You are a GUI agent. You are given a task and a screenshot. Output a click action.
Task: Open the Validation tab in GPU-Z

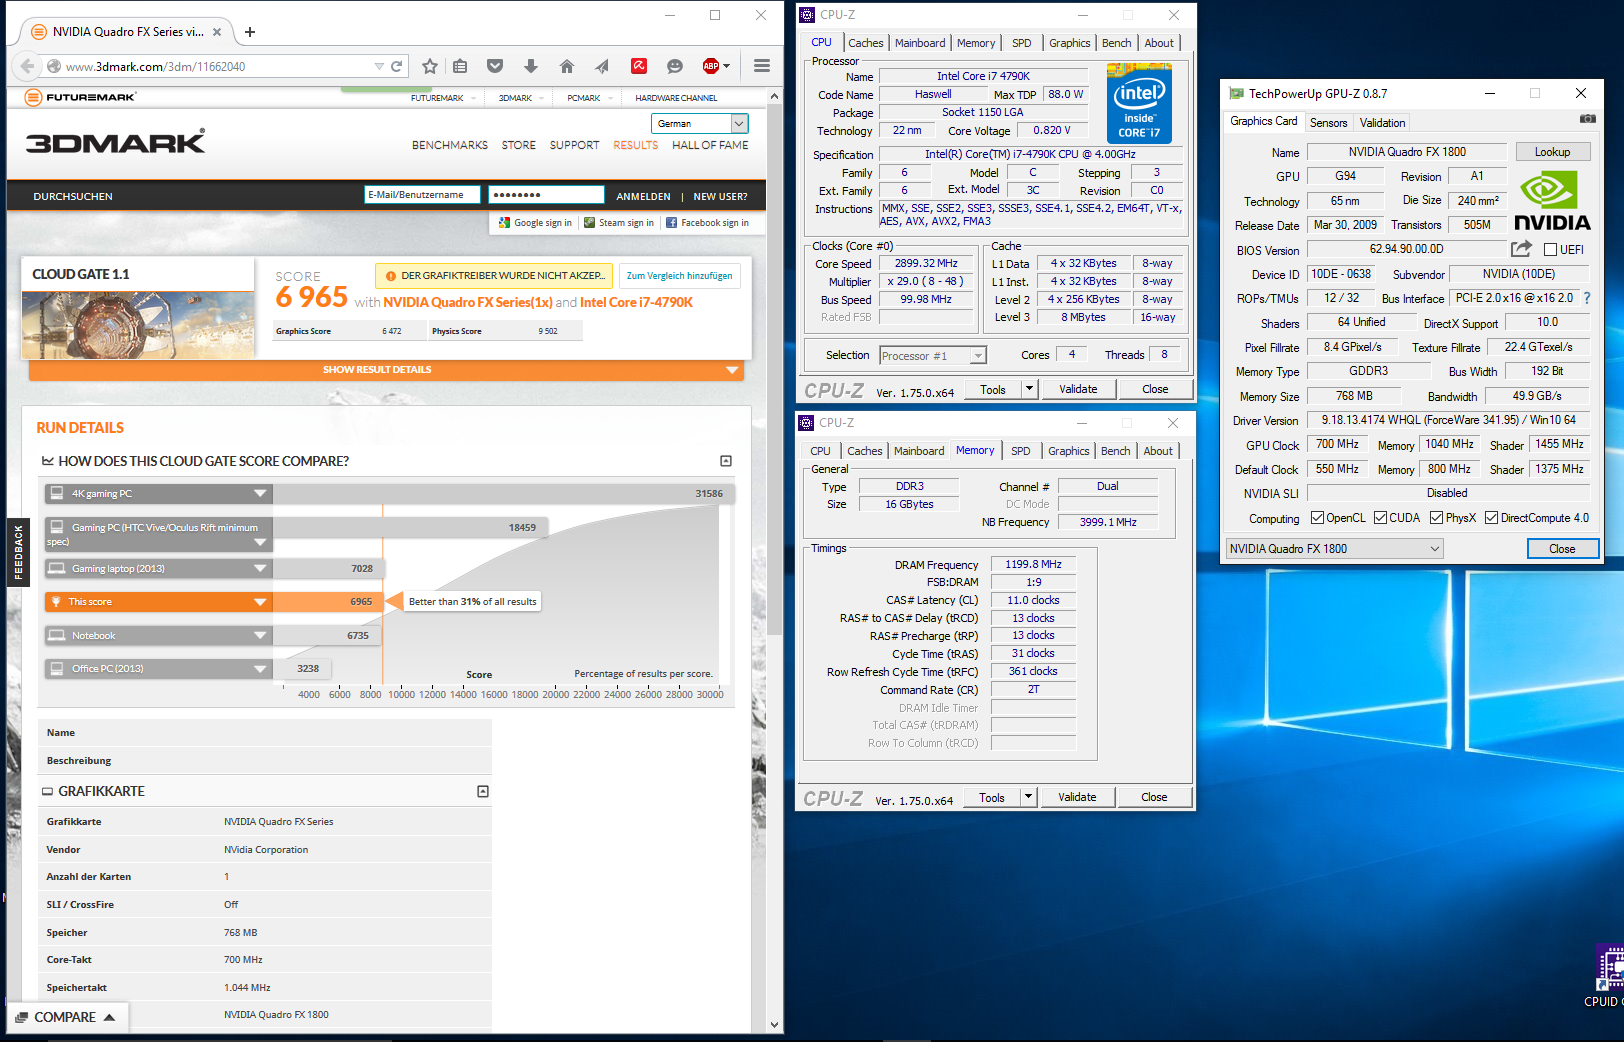click(x=1382, y=123)
